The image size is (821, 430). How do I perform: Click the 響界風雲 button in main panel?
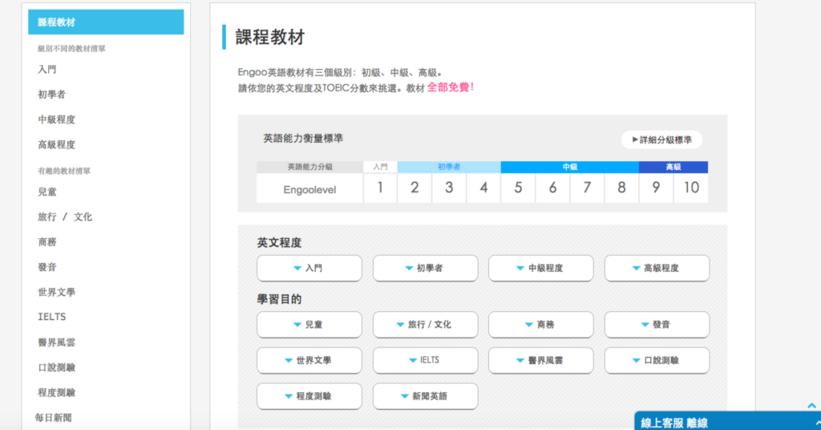click(x=541, y=360)
